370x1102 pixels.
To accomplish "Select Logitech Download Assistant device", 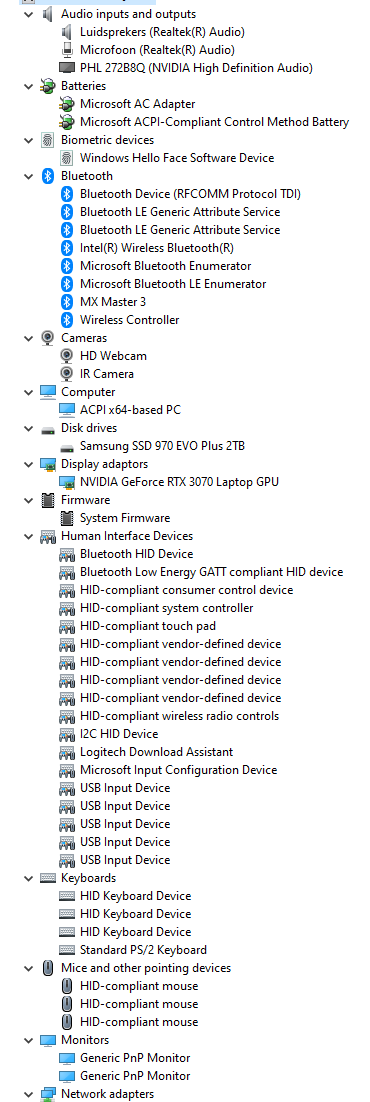I will 157,752.
